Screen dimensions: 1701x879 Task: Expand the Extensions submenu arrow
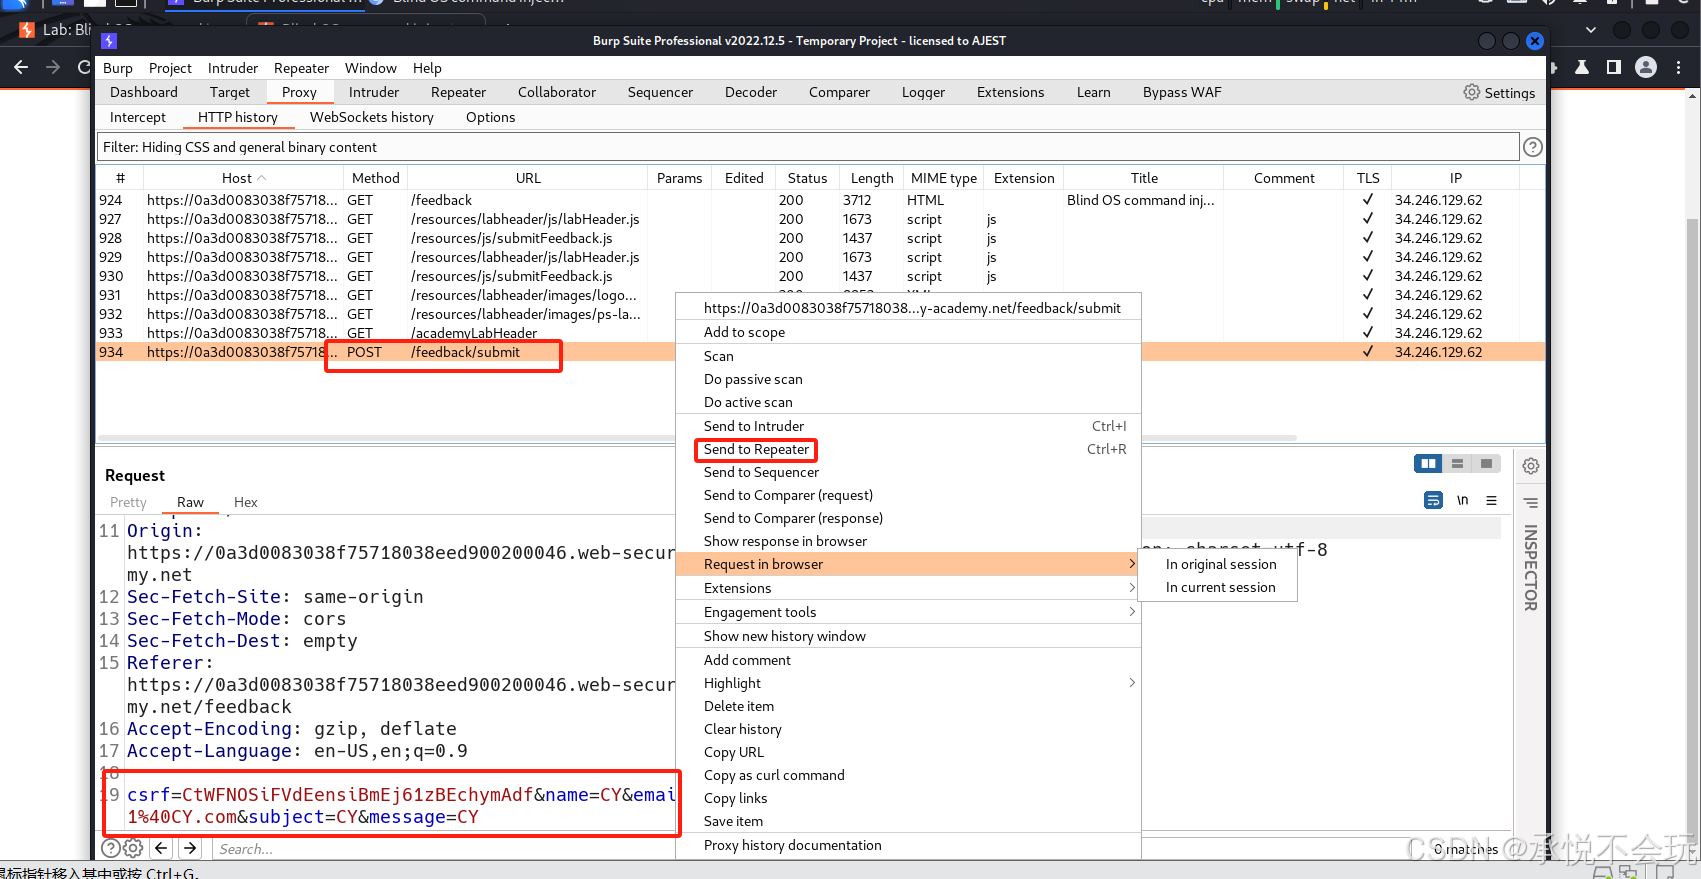pyautogui.click(x=1132, y=588)
